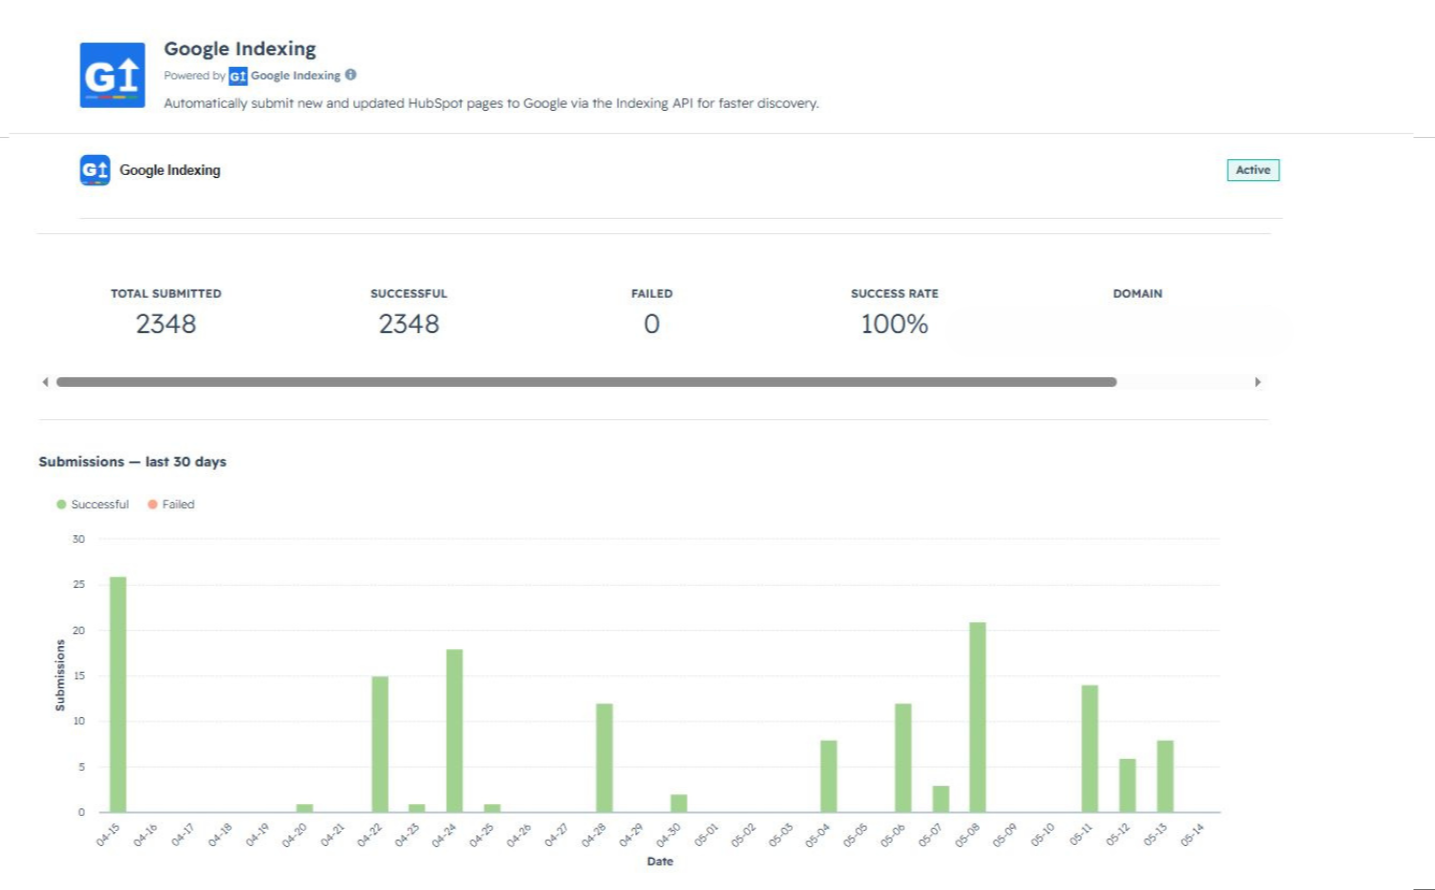The image size is (1435, 890).
Task: Click the large Google Indexing app logo
Action: 112,75
